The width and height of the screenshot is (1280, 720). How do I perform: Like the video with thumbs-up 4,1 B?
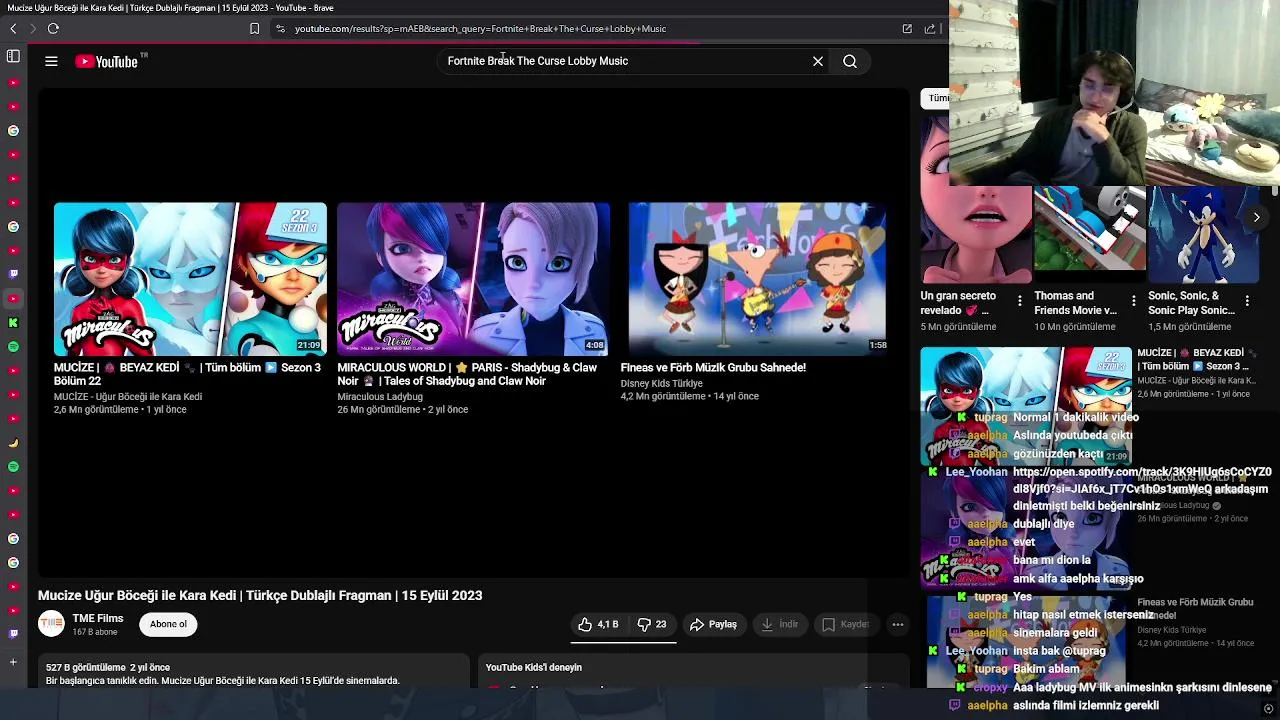598,624
